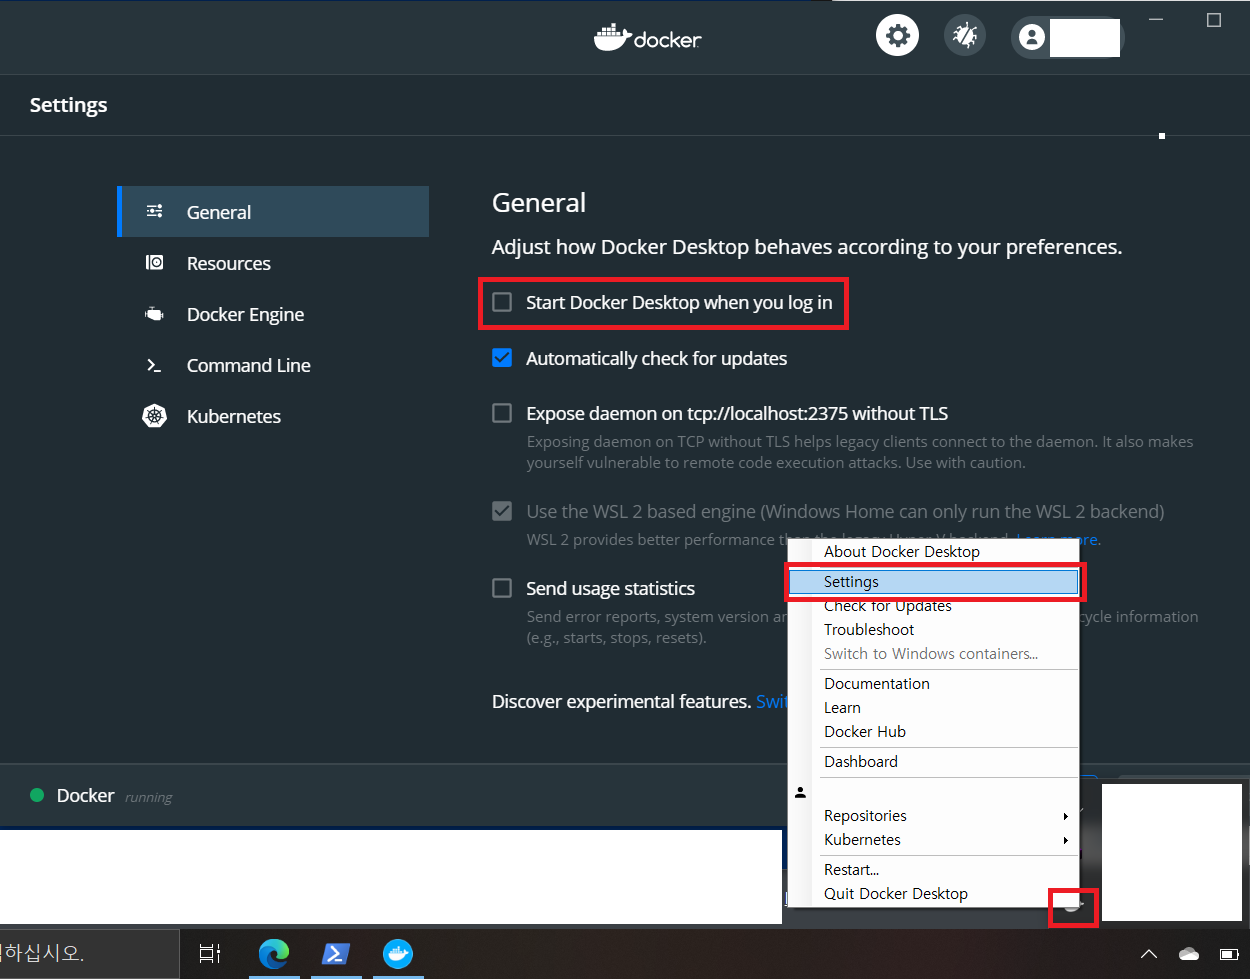
Task: Click the taskbar search box
Action: pyautogui.click(x=89, y=954)
